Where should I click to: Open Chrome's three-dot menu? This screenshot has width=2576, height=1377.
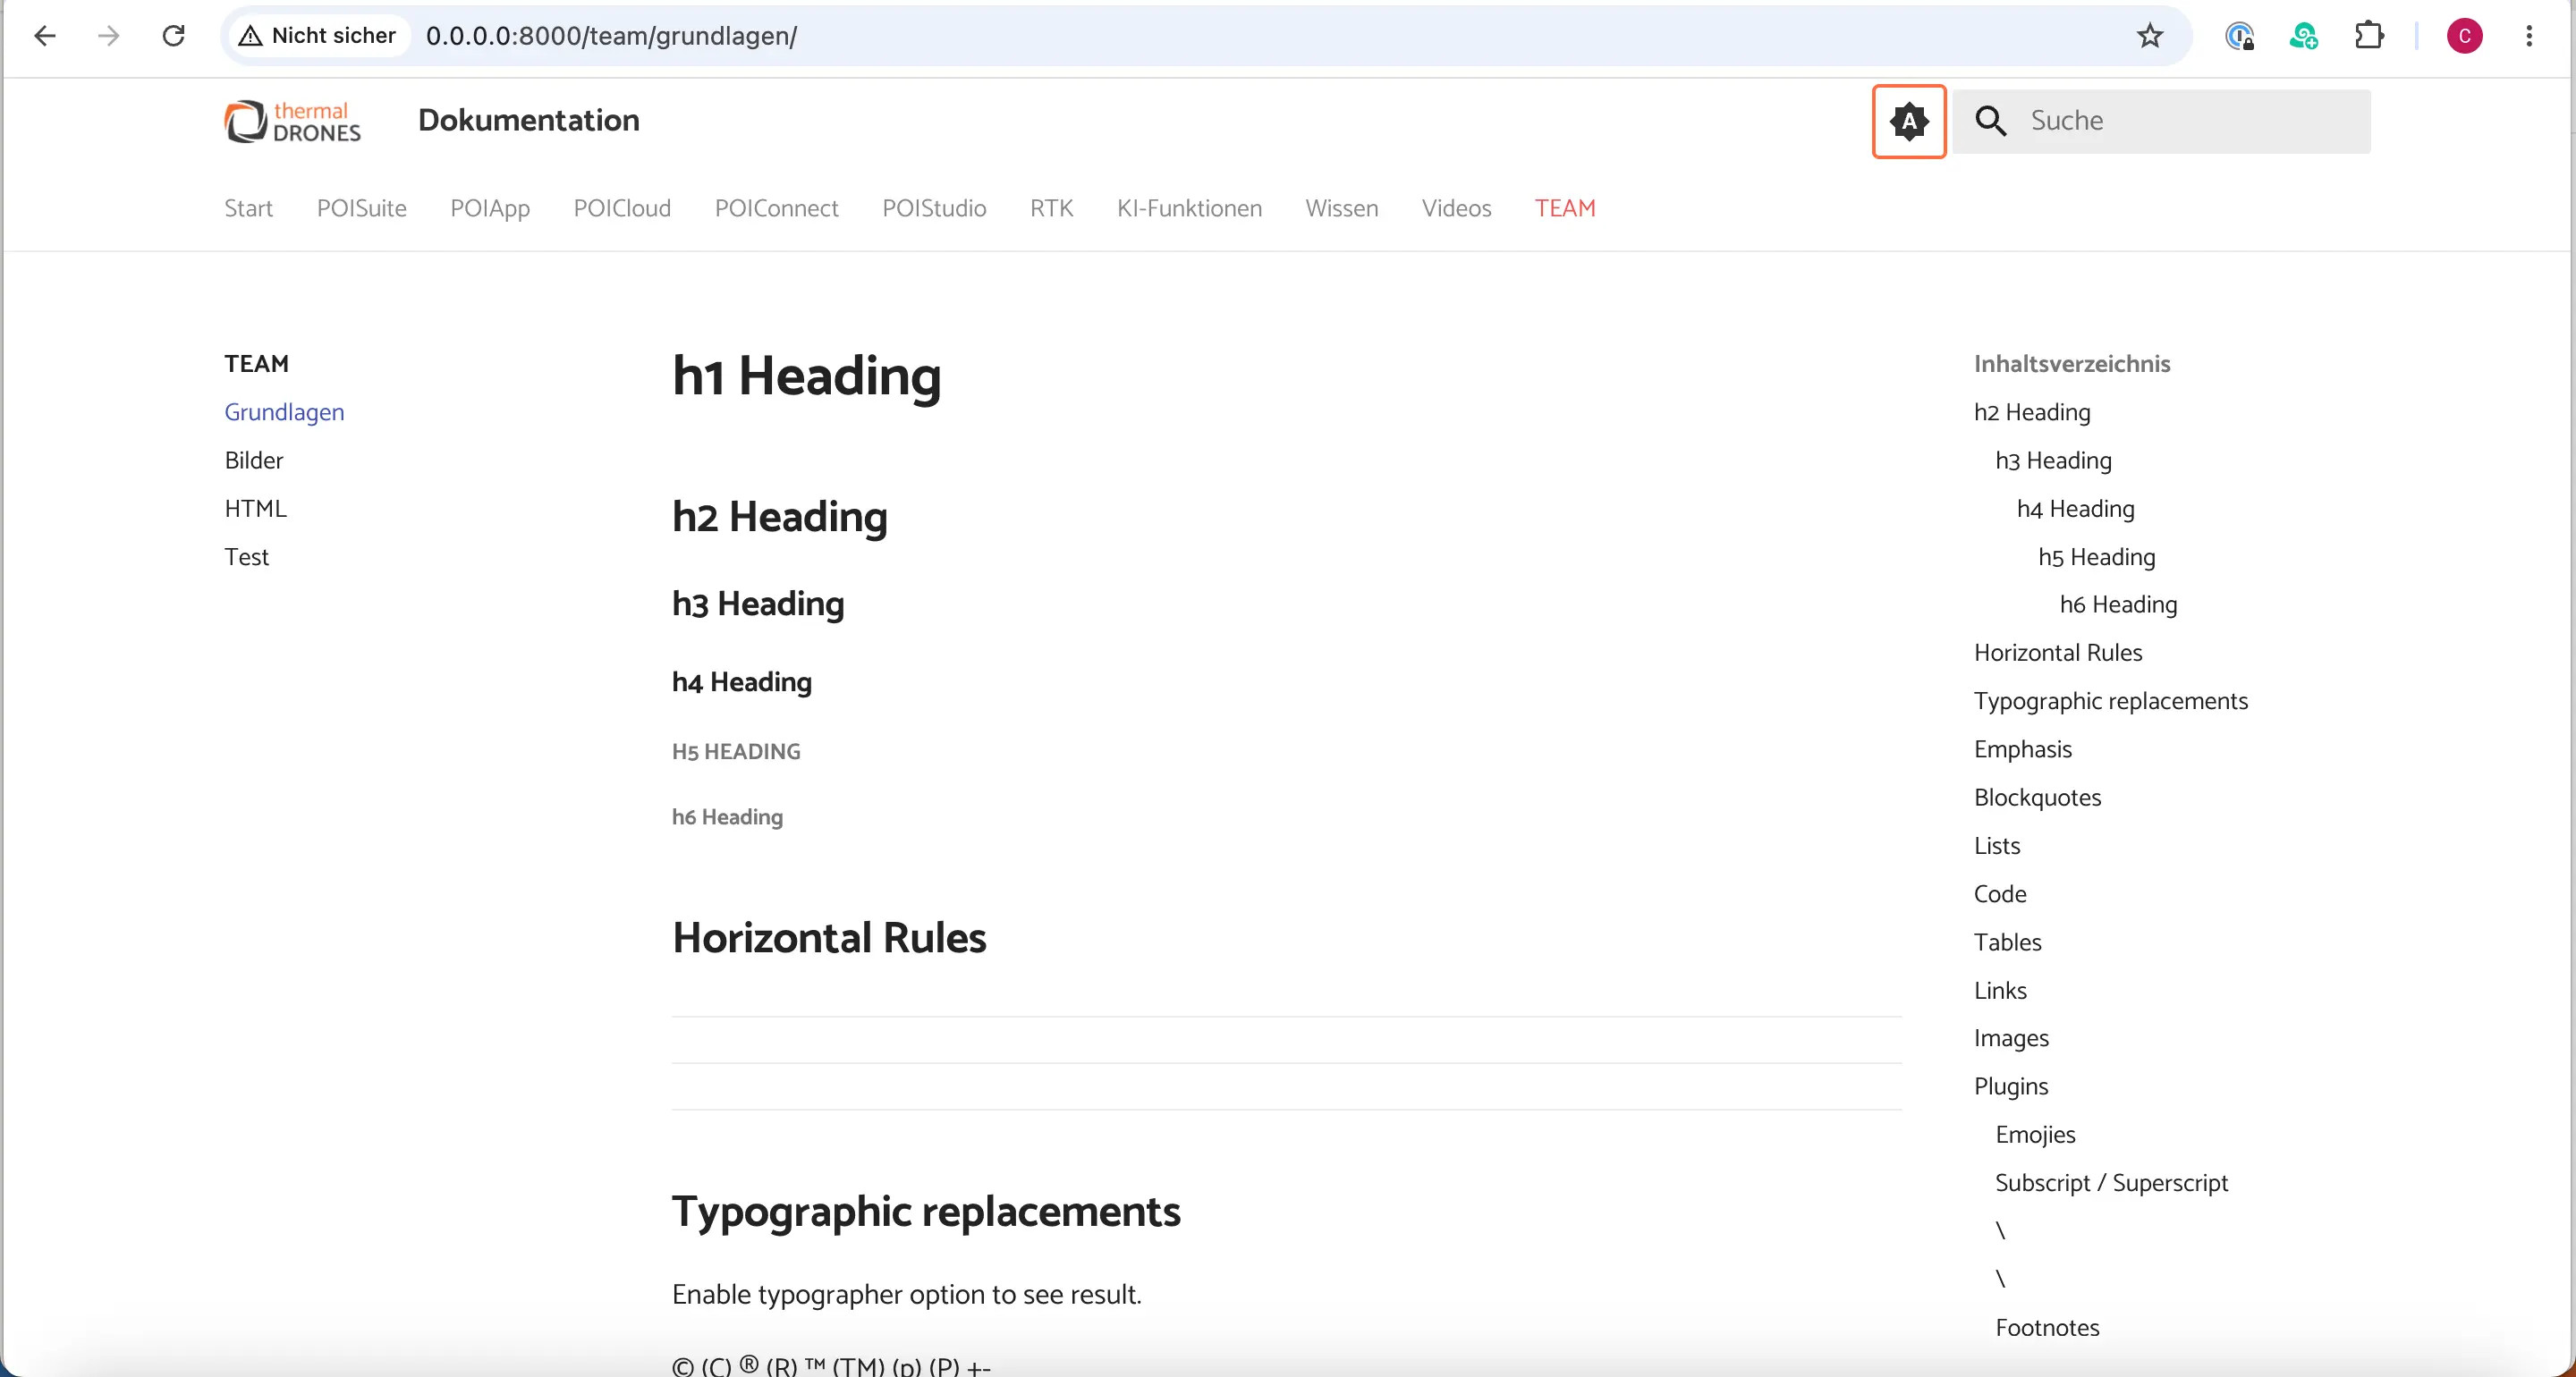click(x=2529, y=36)
